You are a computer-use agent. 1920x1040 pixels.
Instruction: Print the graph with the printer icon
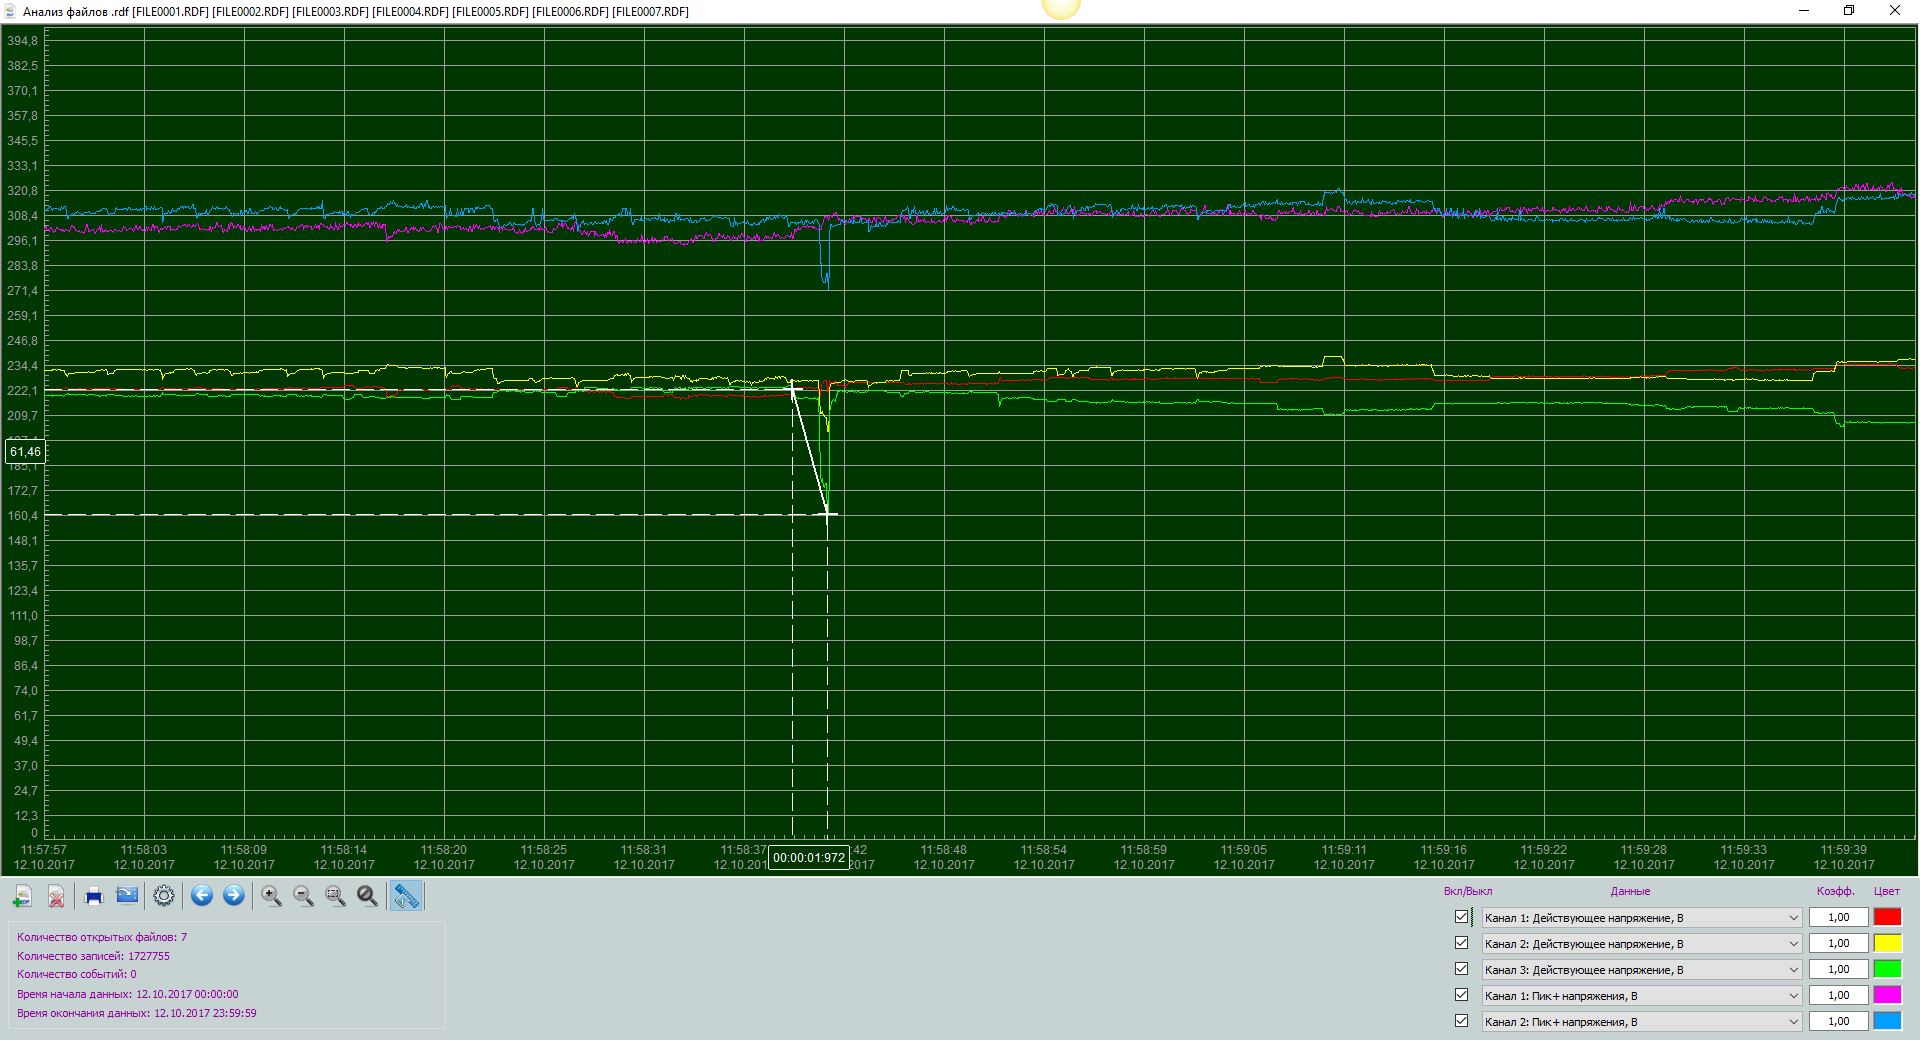[94, 896]
